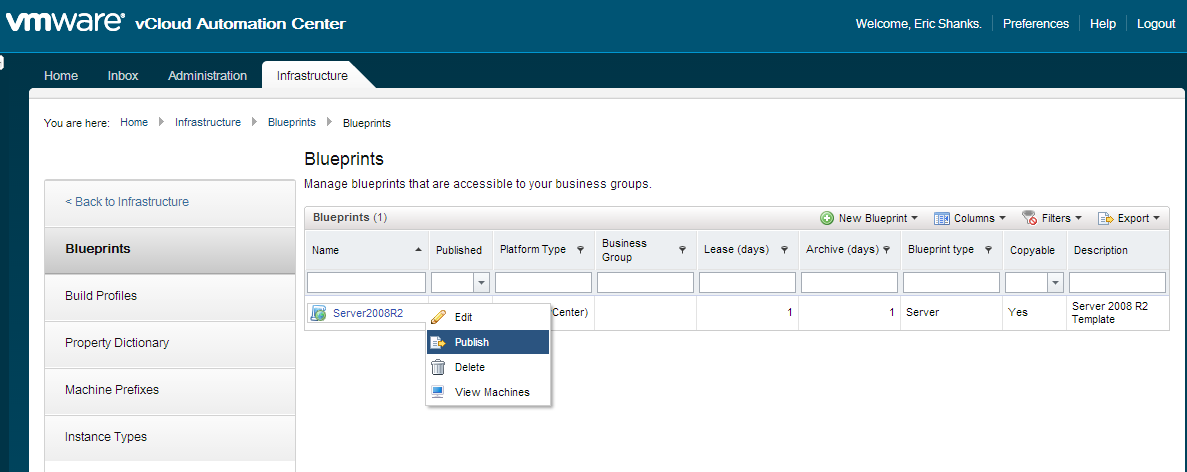Click the Description filter text field

tap(1117, 283)
